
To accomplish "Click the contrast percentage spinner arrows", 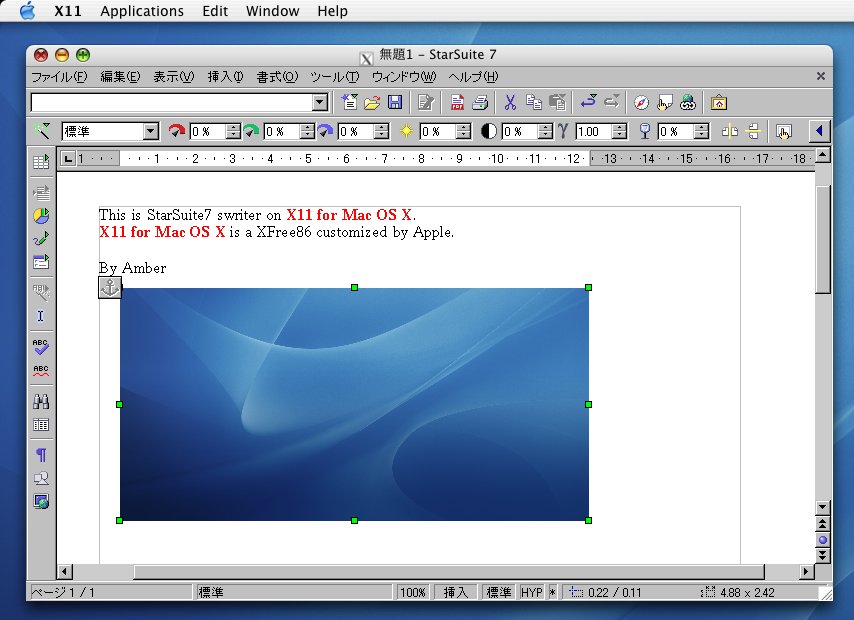I will (x=545, y=131).
